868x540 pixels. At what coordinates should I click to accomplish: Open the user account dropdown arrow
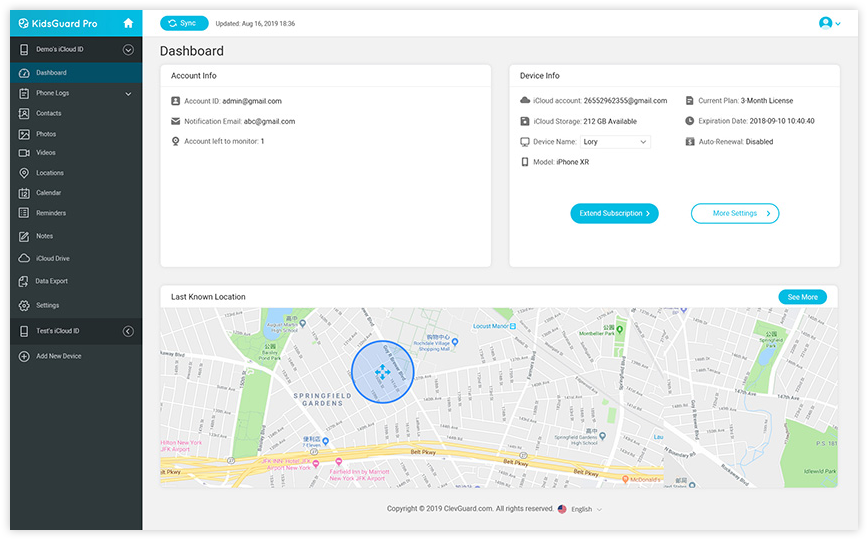pyautogui.click(x=838, y=24)
